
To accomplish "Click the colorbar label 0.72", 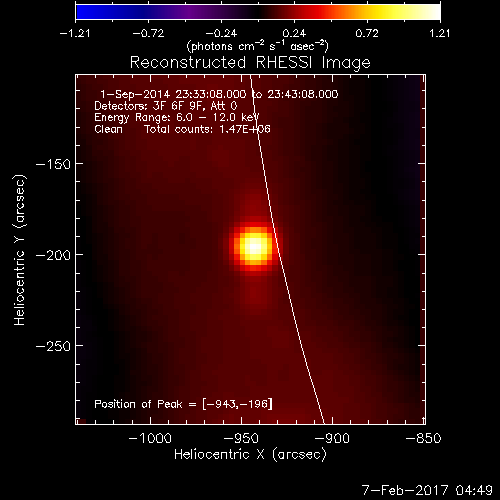I will [x=367, y=33].
